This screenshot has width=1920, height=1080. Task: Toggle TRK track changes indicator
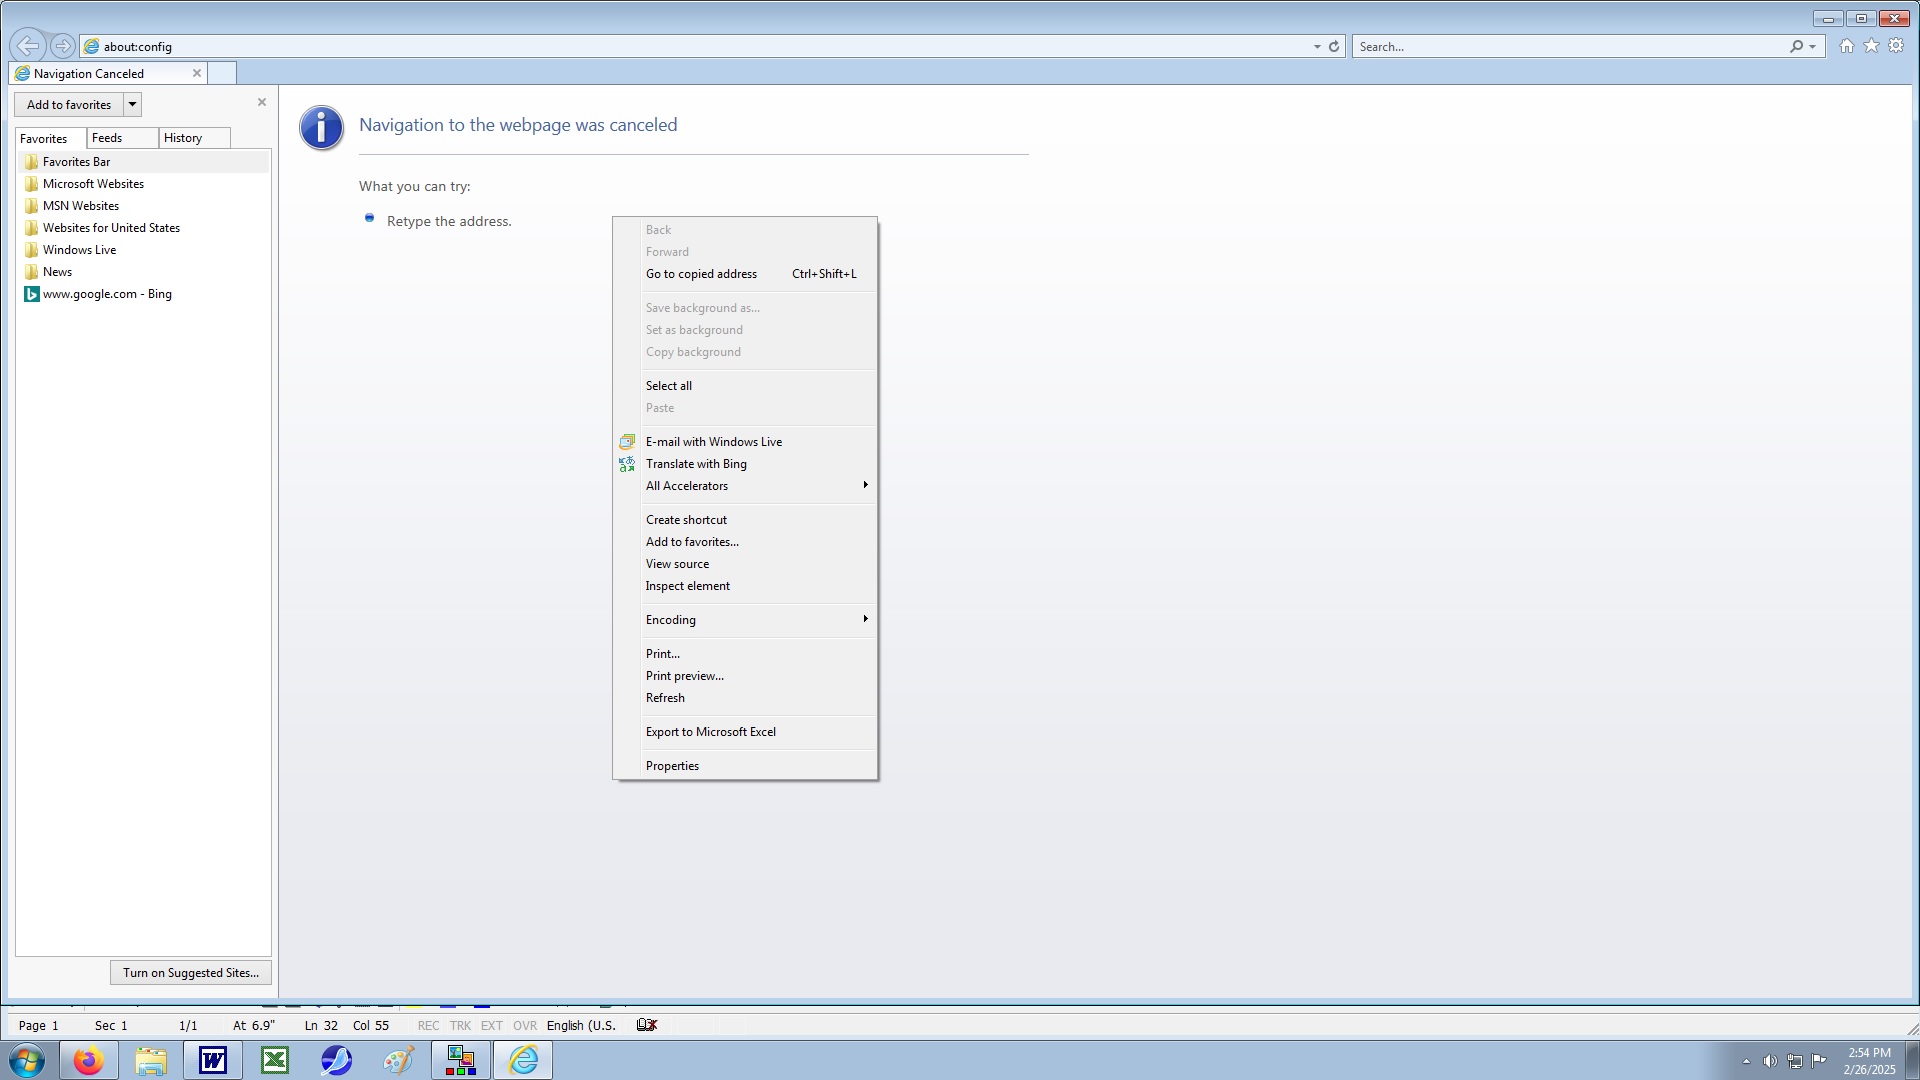[460, 1026]
